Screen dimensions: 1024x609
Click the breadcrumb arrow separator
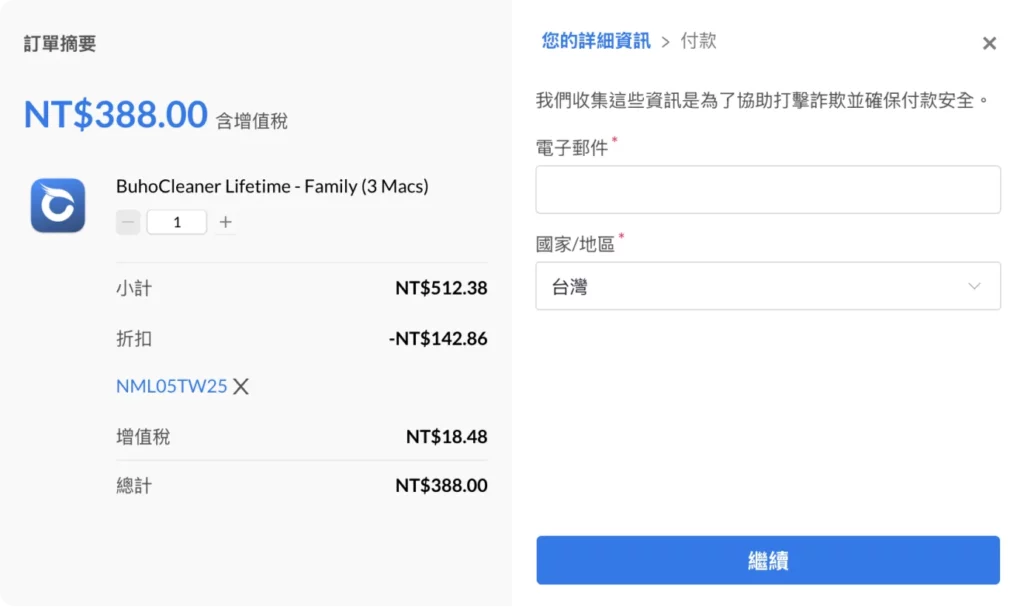tap(665, 42)
